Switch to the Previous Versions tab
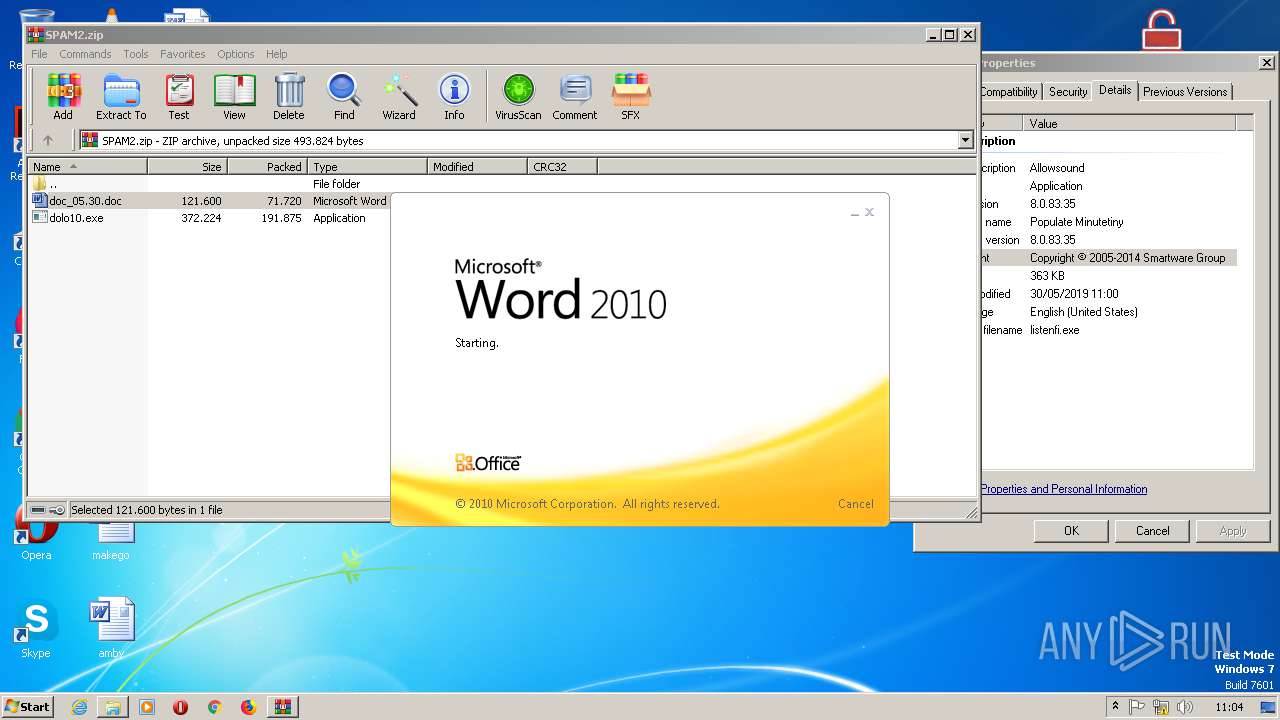 click(x=1185, y=92)
